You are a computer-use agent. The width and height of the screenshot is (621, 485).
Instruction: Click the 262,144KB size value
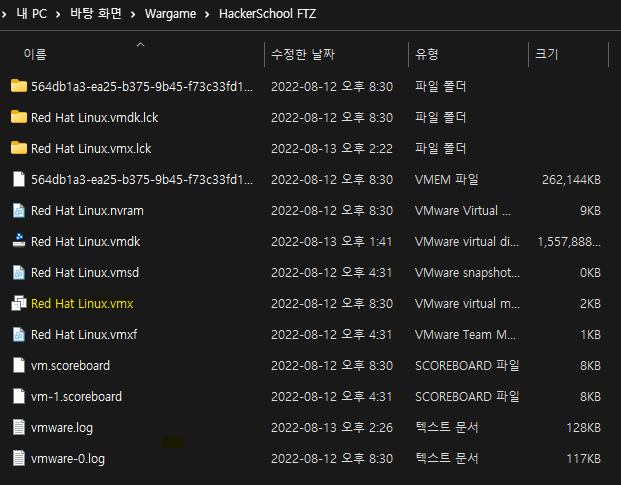pos(571,180)
